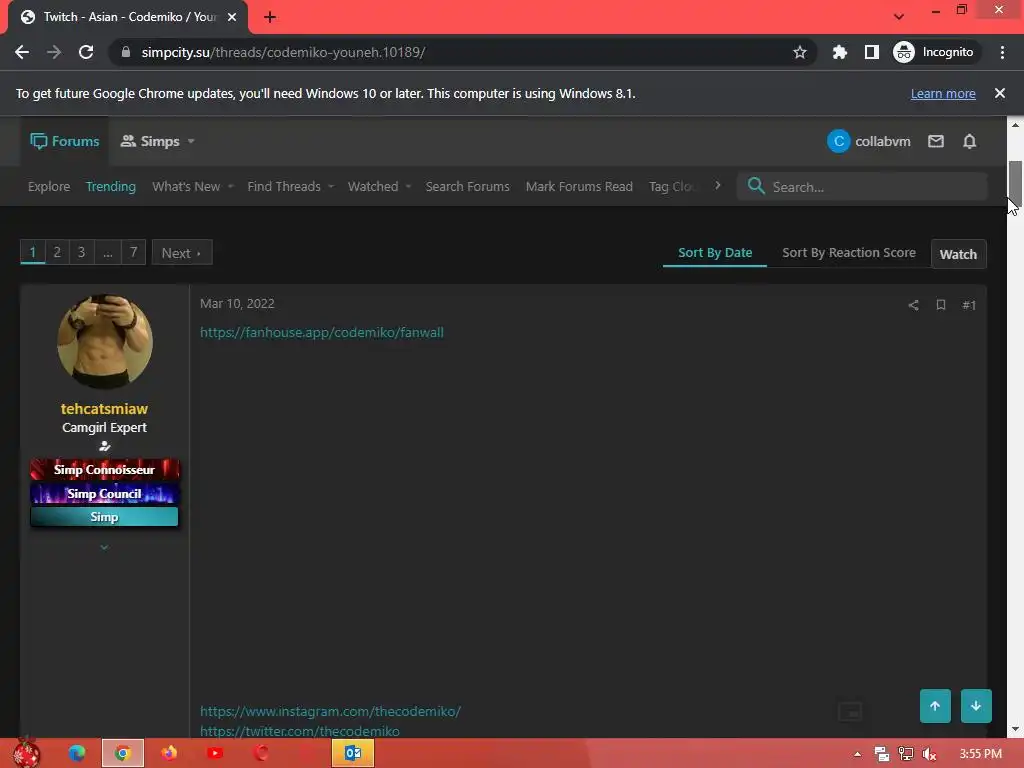Click the search magnifier icon
1024x768 pixels.
point(756,186)
